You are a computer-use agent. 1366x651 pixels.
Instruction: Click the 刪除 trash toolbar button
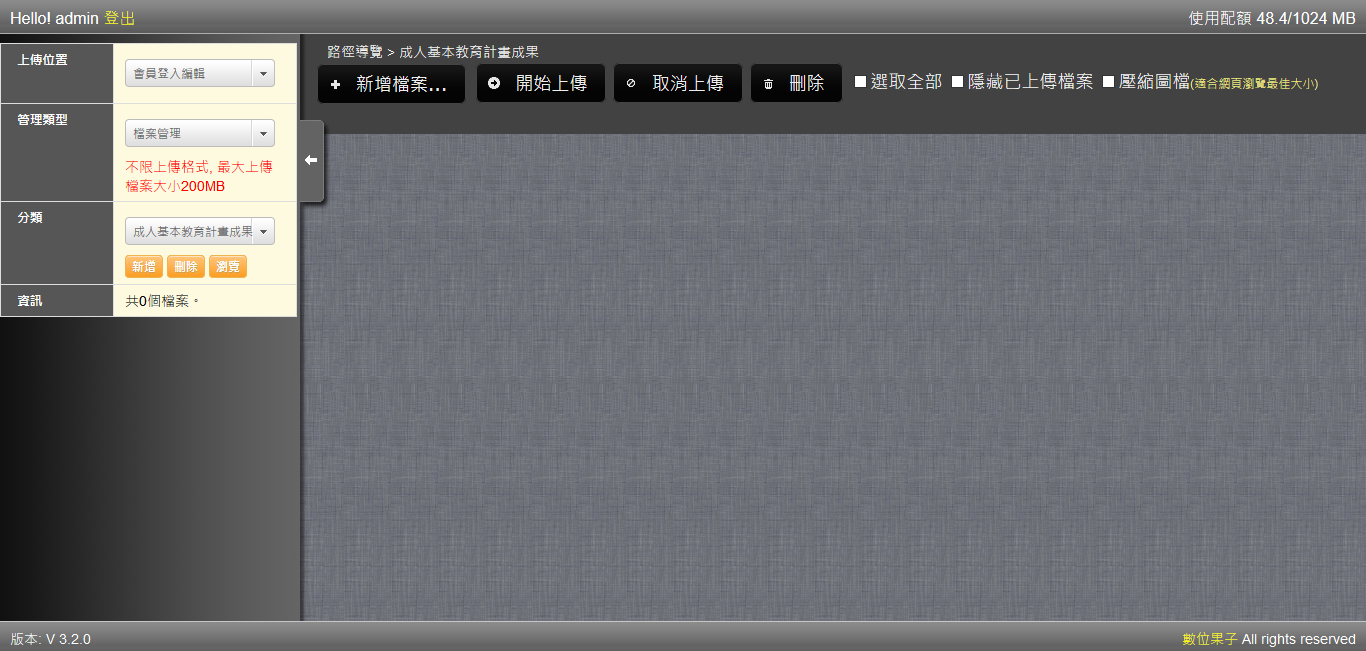[796, 84]
